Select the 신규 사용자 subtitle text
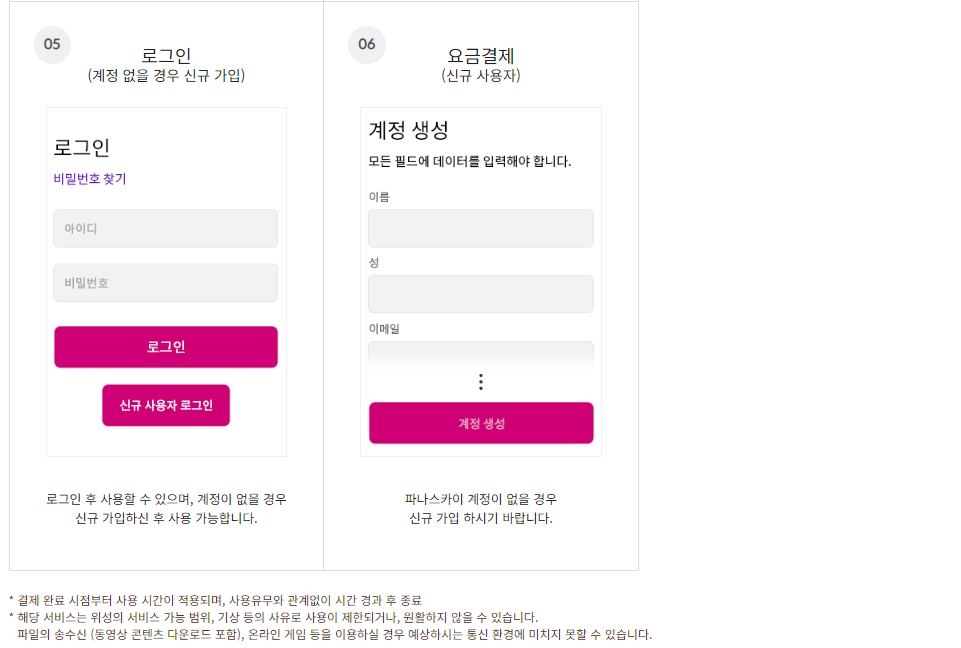The height and width of the screenshot is (648, 961). pos(481,73)
